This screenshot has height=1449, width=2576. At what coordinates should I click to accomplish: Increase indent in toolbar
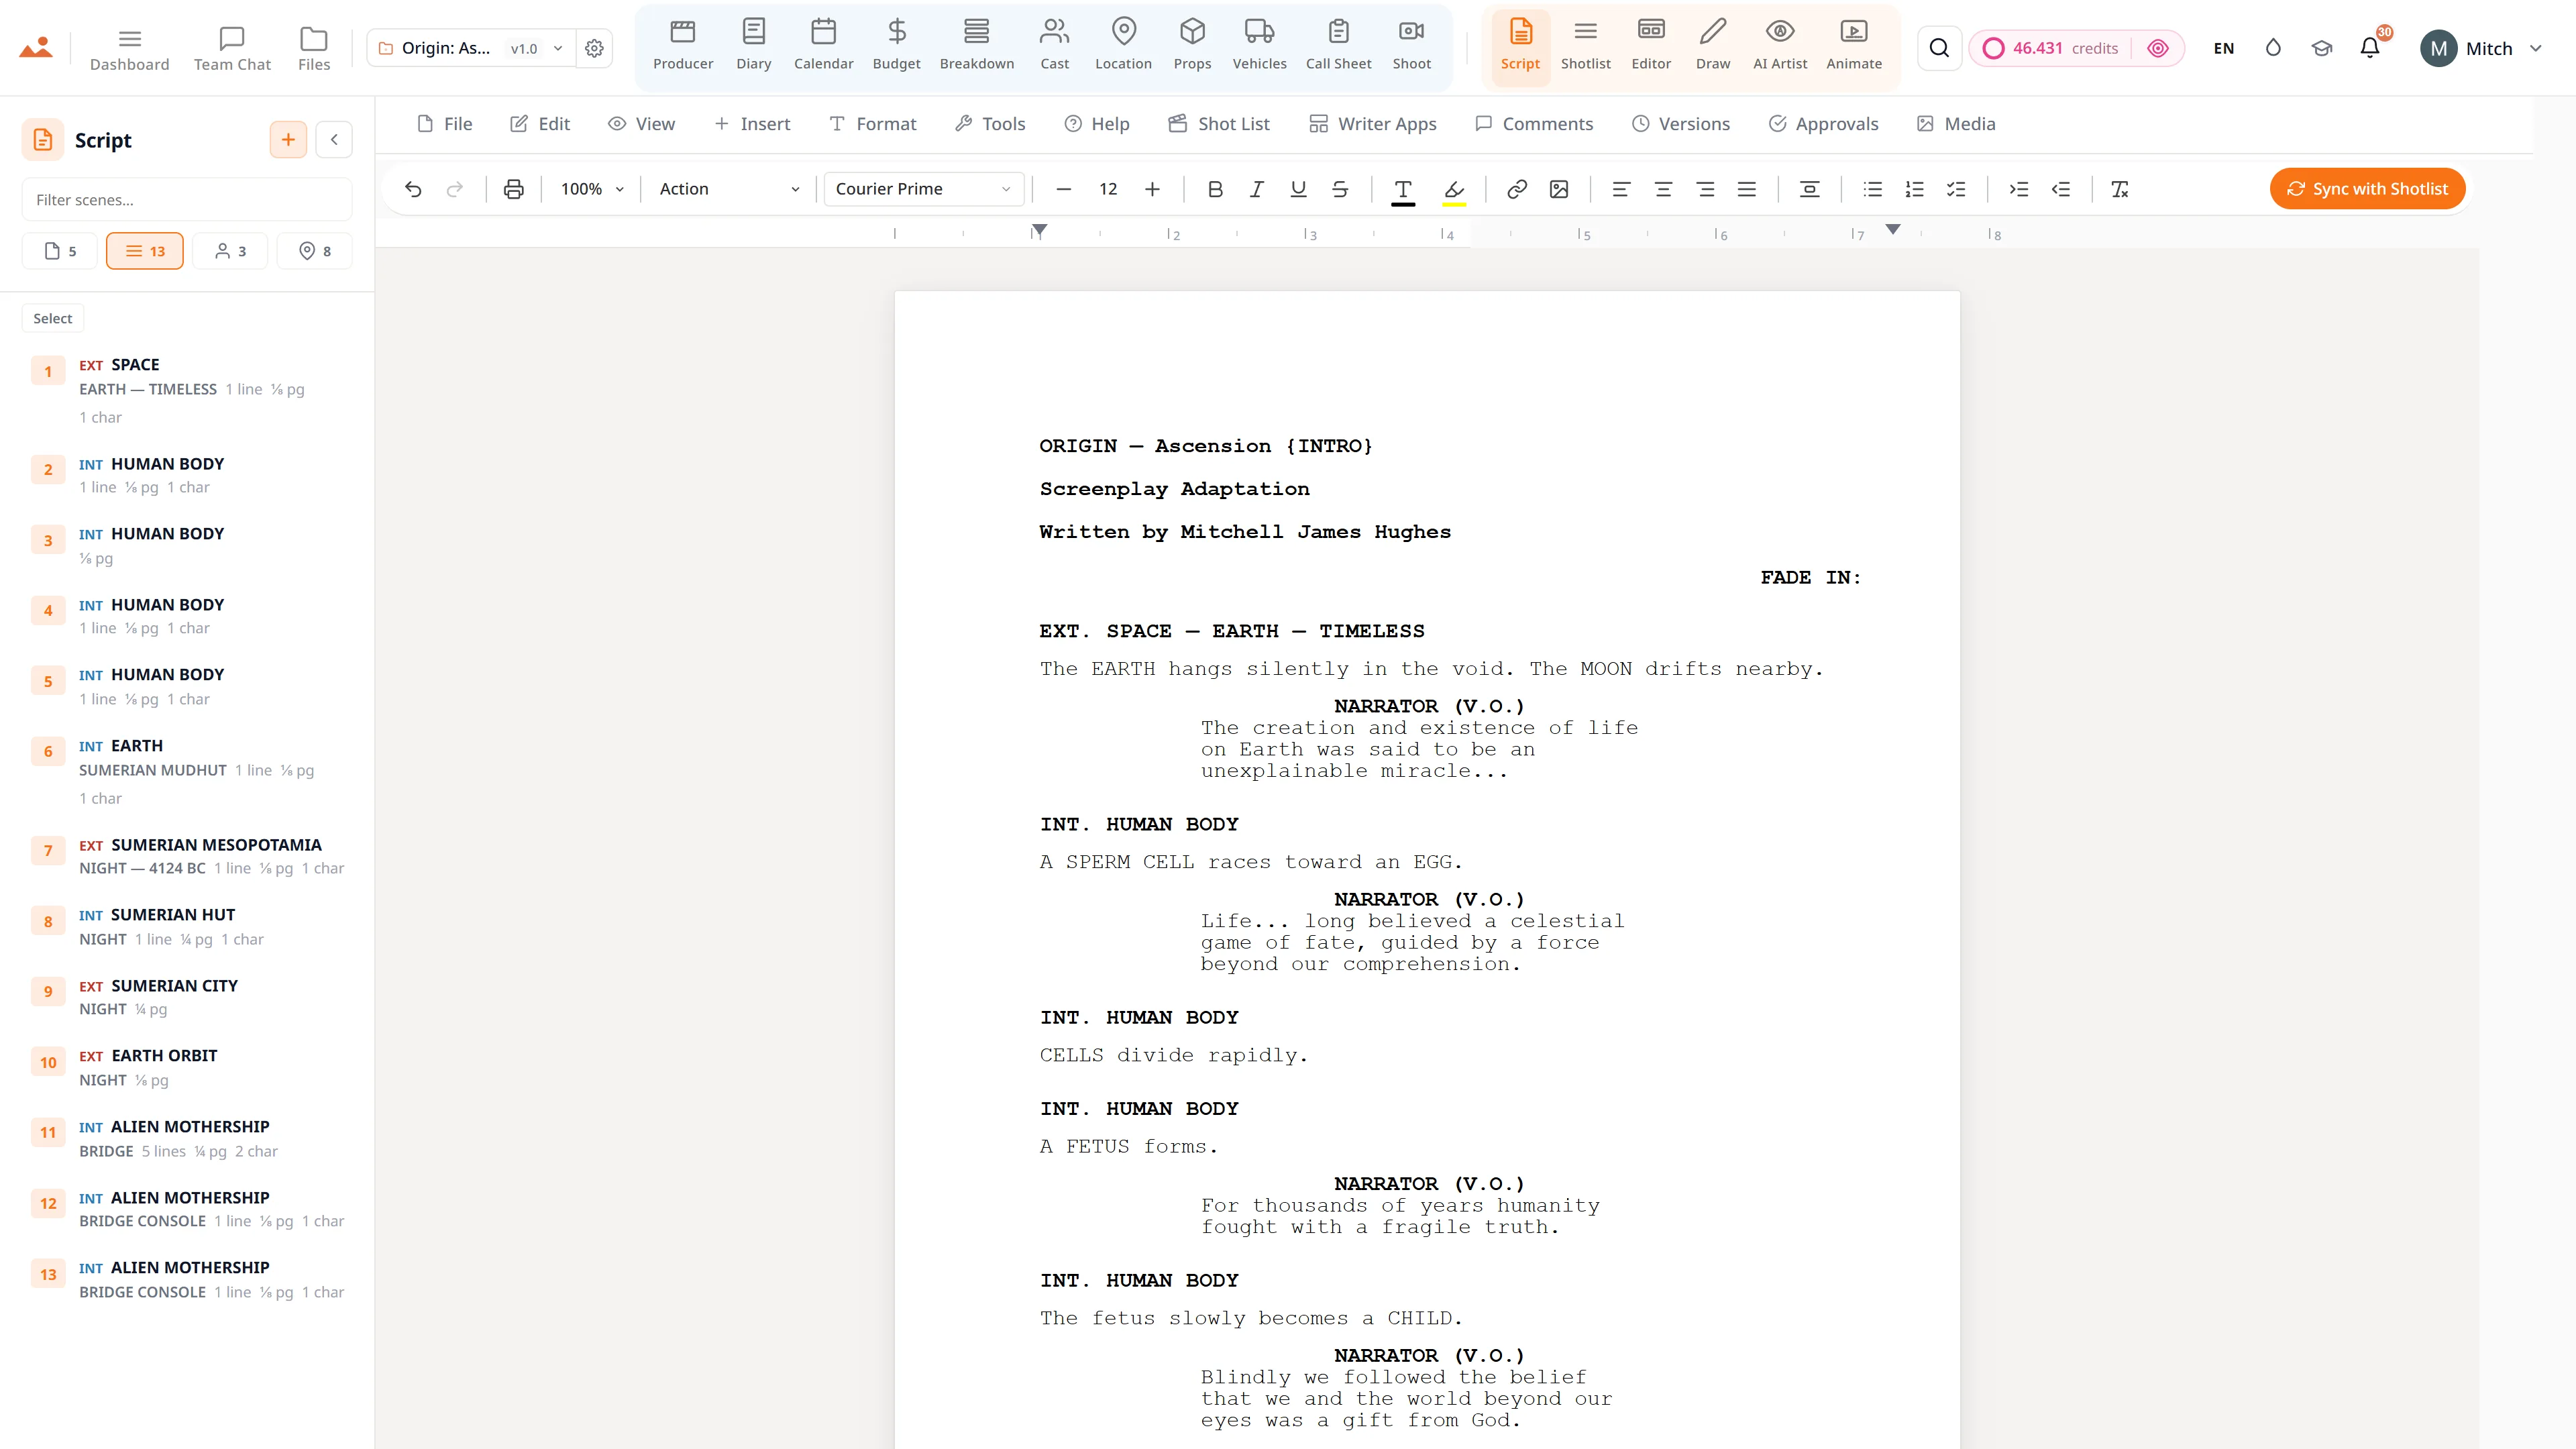pos(2019,189)
